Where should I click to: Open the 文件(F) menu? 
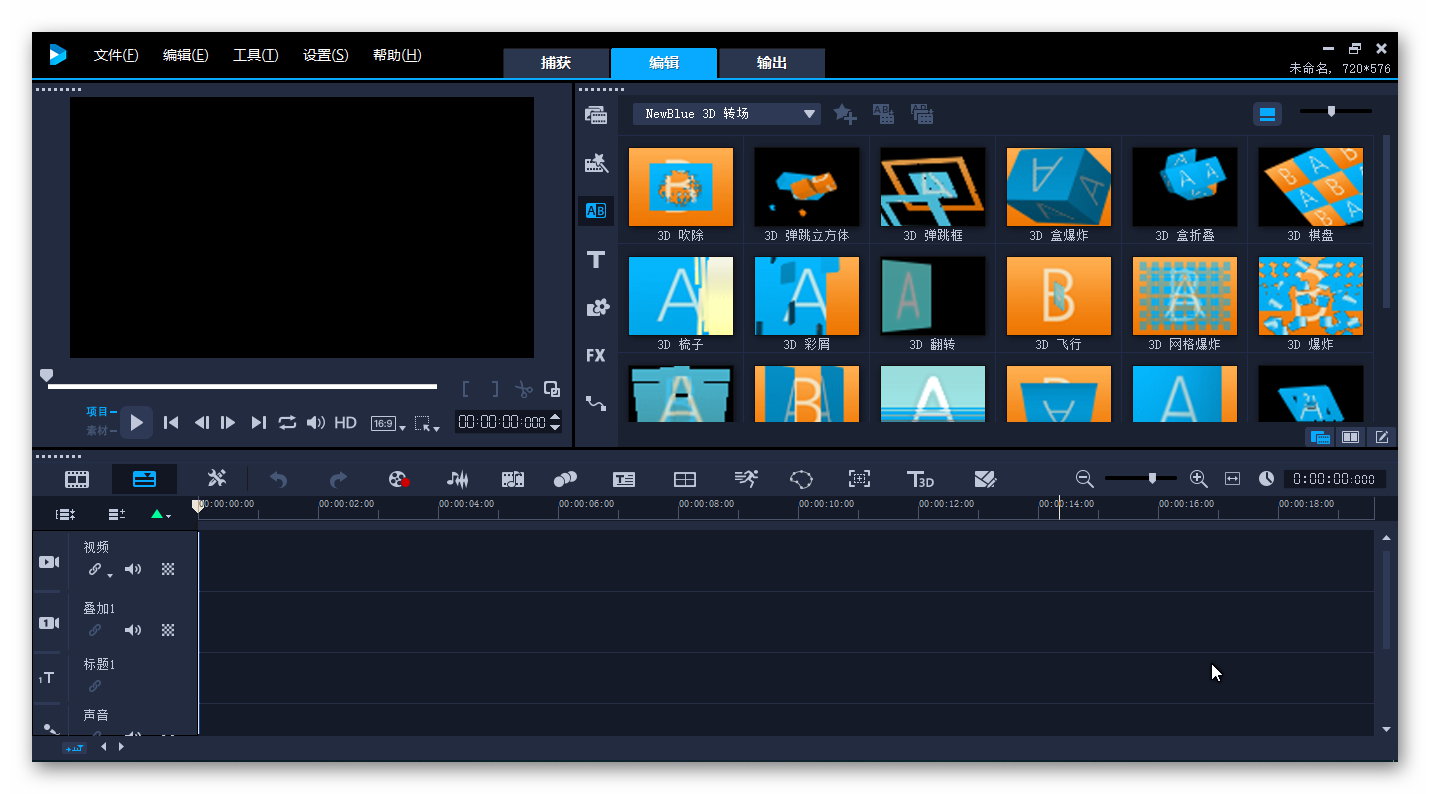116,55
